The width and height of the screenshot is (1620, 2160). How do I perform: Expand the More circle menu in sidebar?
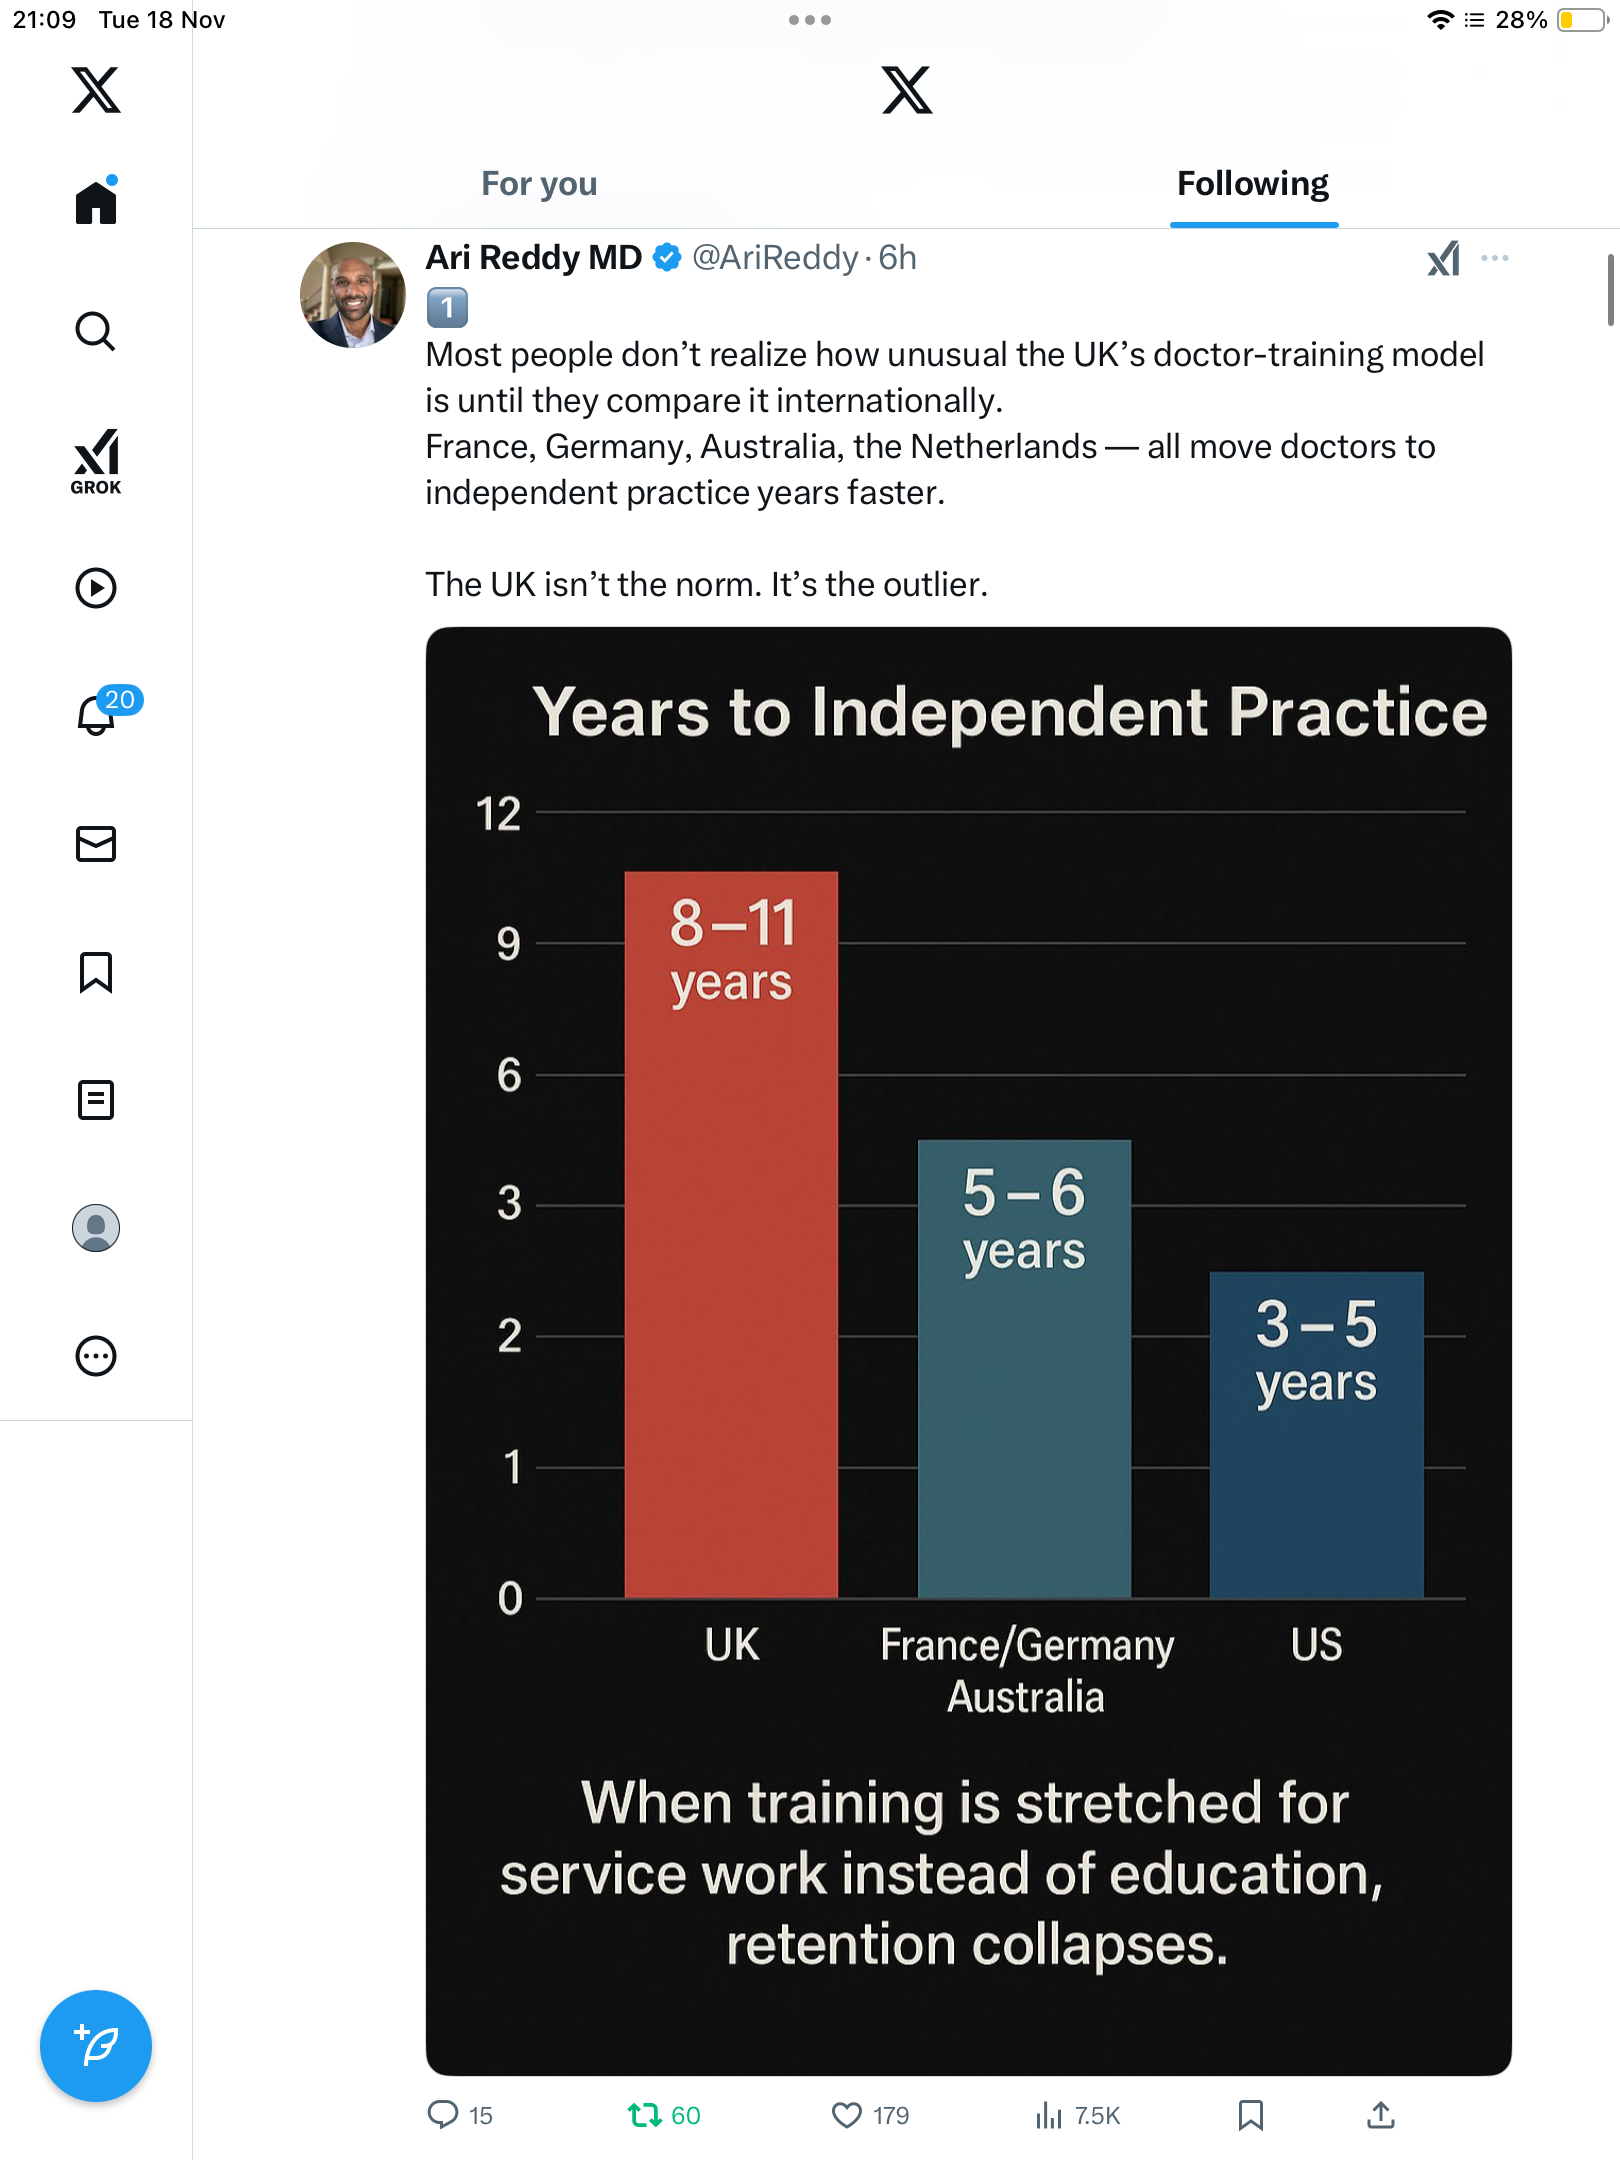tap(96, 1356)
